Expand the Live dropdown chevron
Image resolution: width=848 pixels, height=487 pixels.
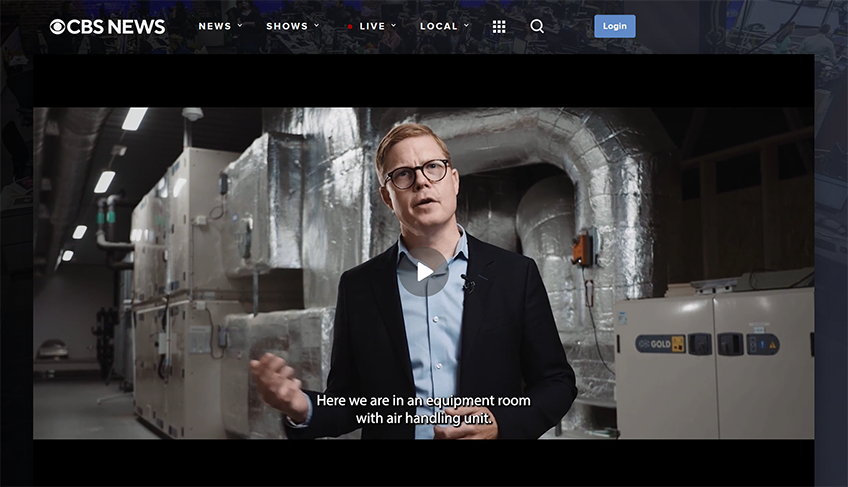394,25
